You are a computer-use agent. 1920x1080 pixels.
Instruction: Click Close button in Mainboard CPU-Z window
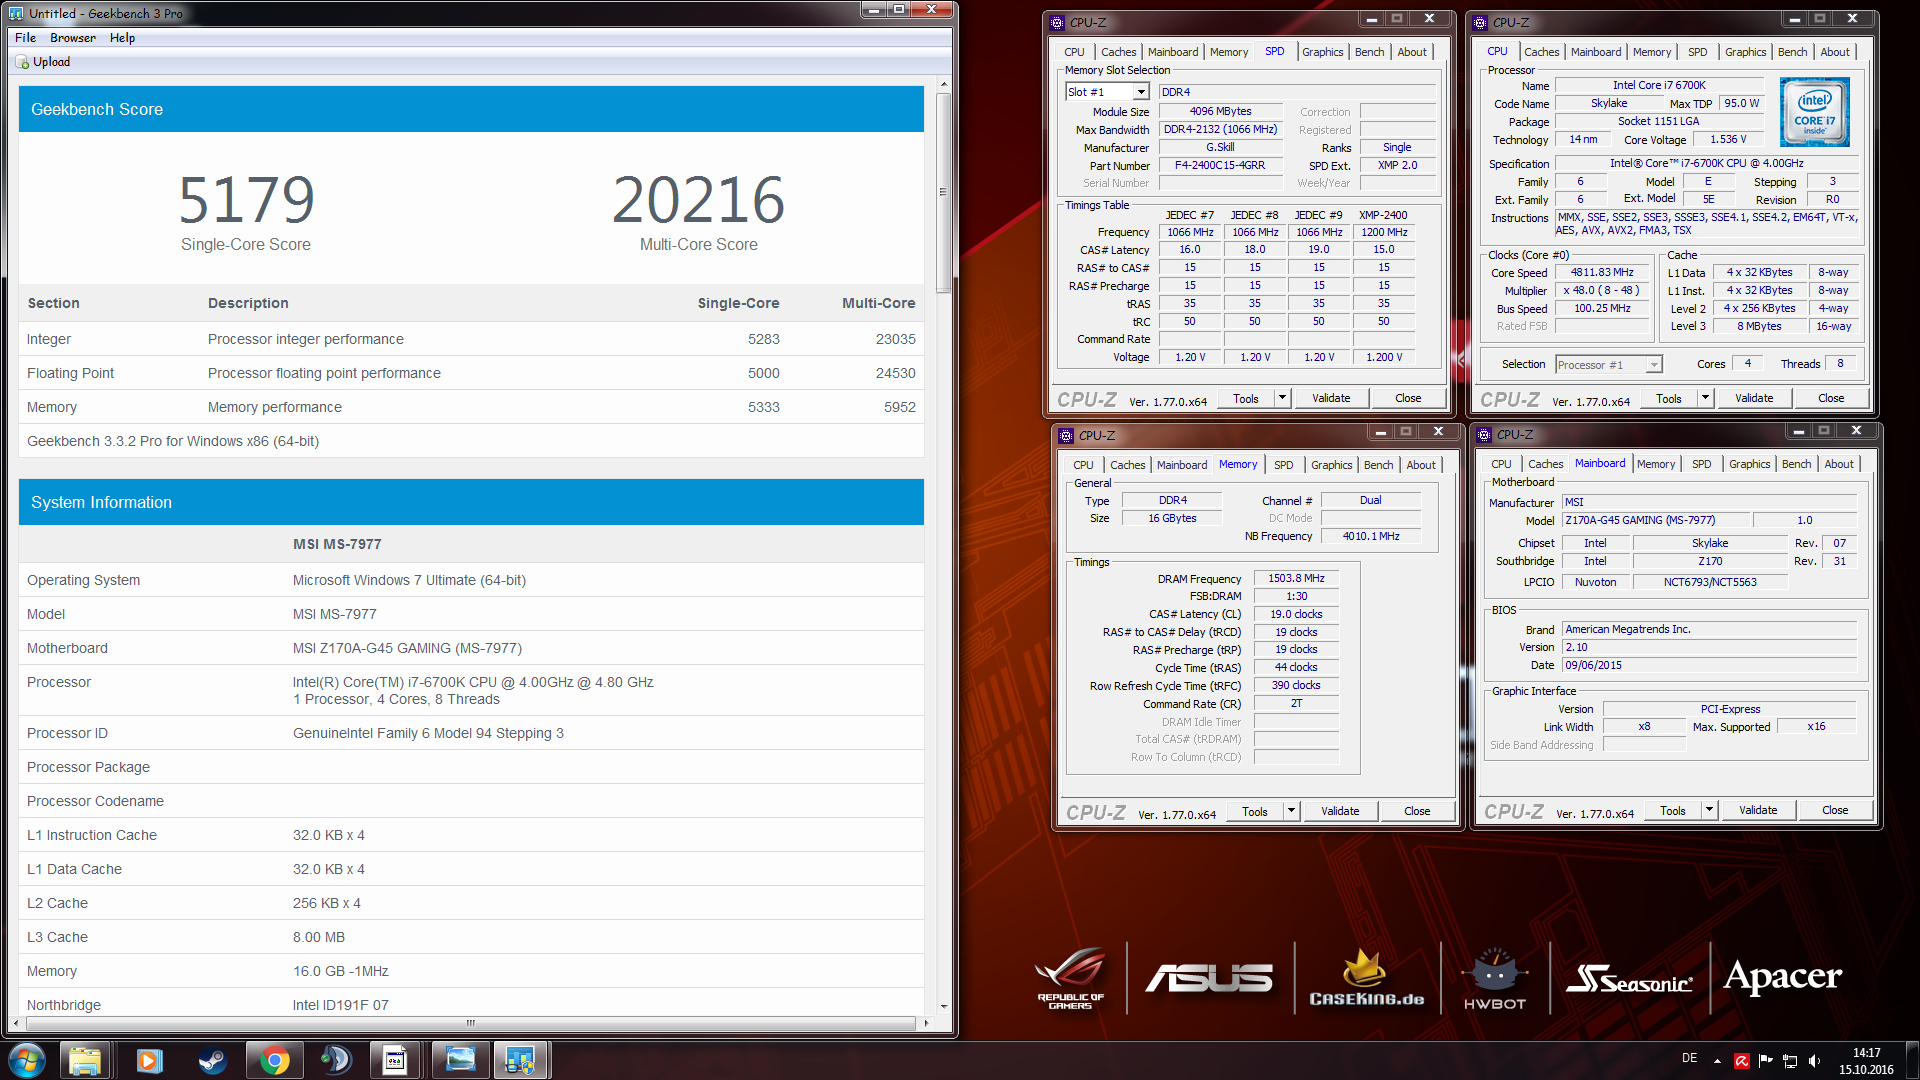coord(1835,810)
